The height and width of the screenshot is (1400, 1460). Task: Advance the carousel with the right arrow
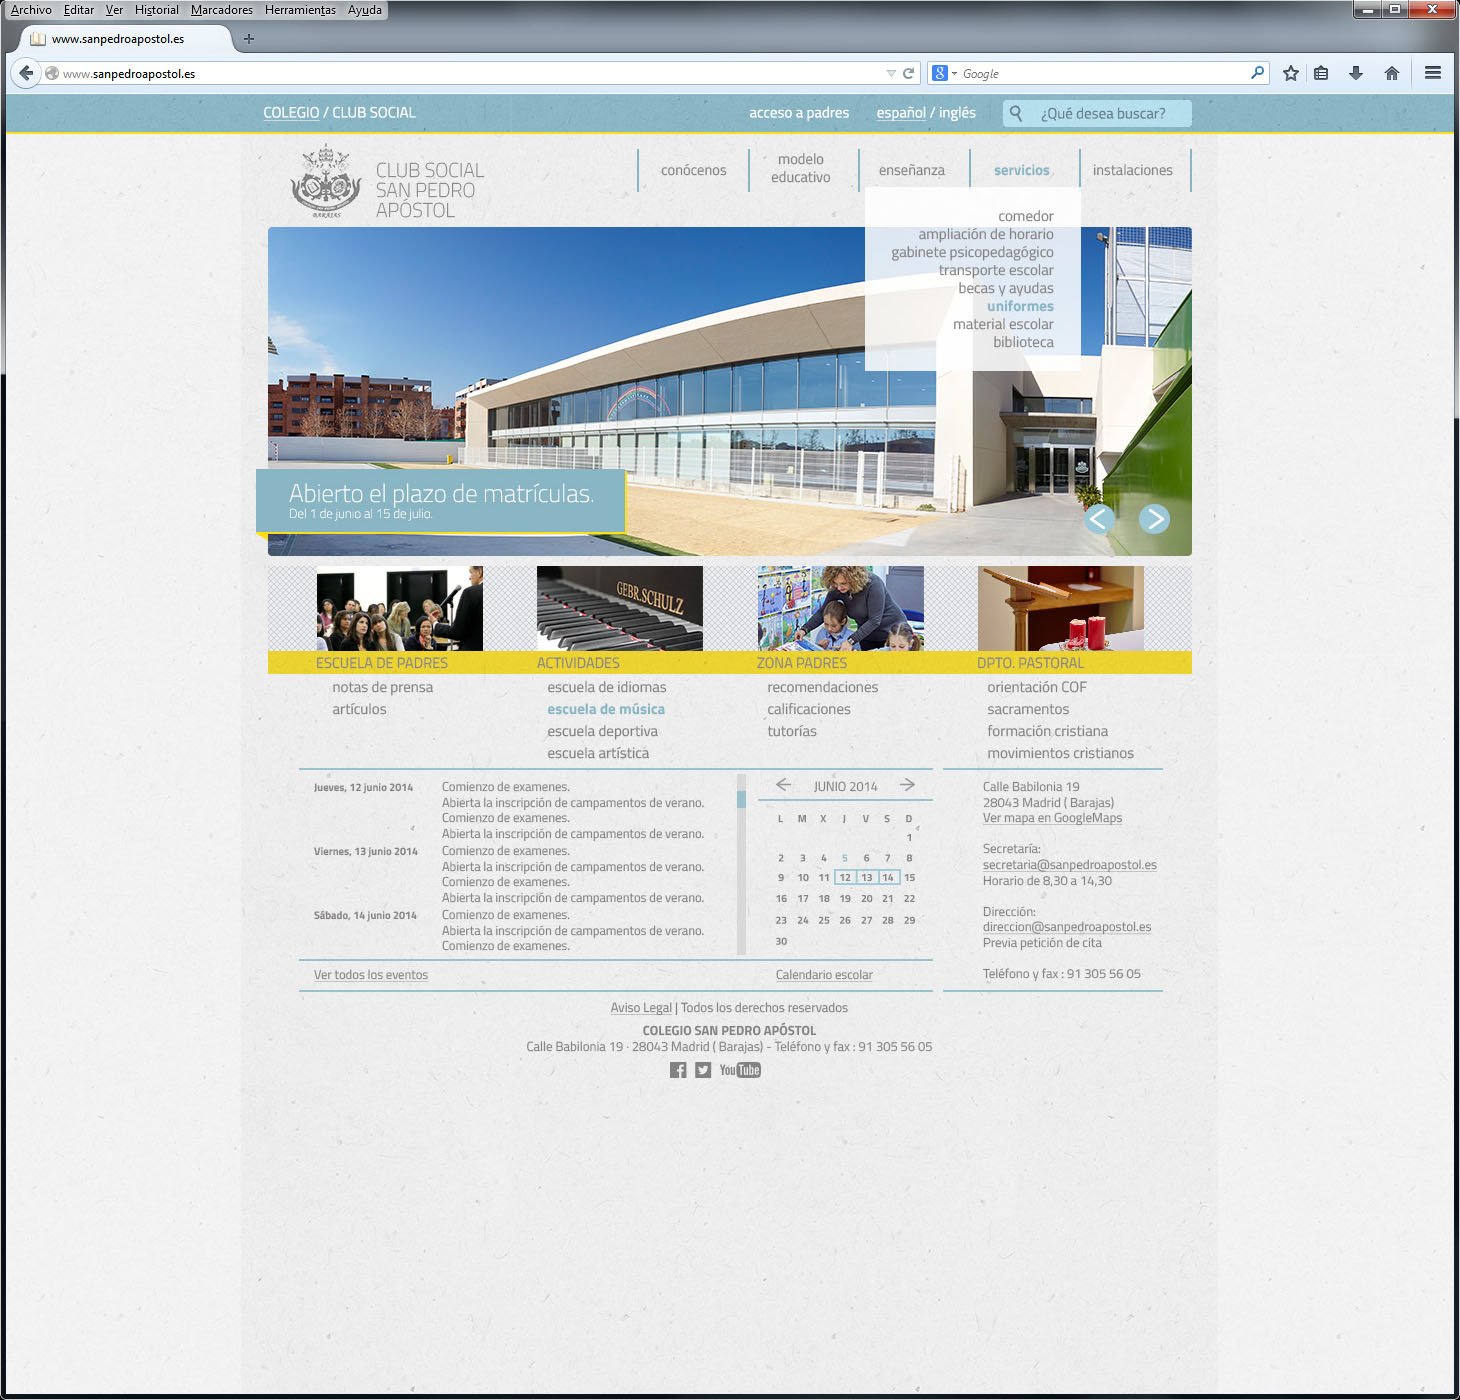point(1155,519)
